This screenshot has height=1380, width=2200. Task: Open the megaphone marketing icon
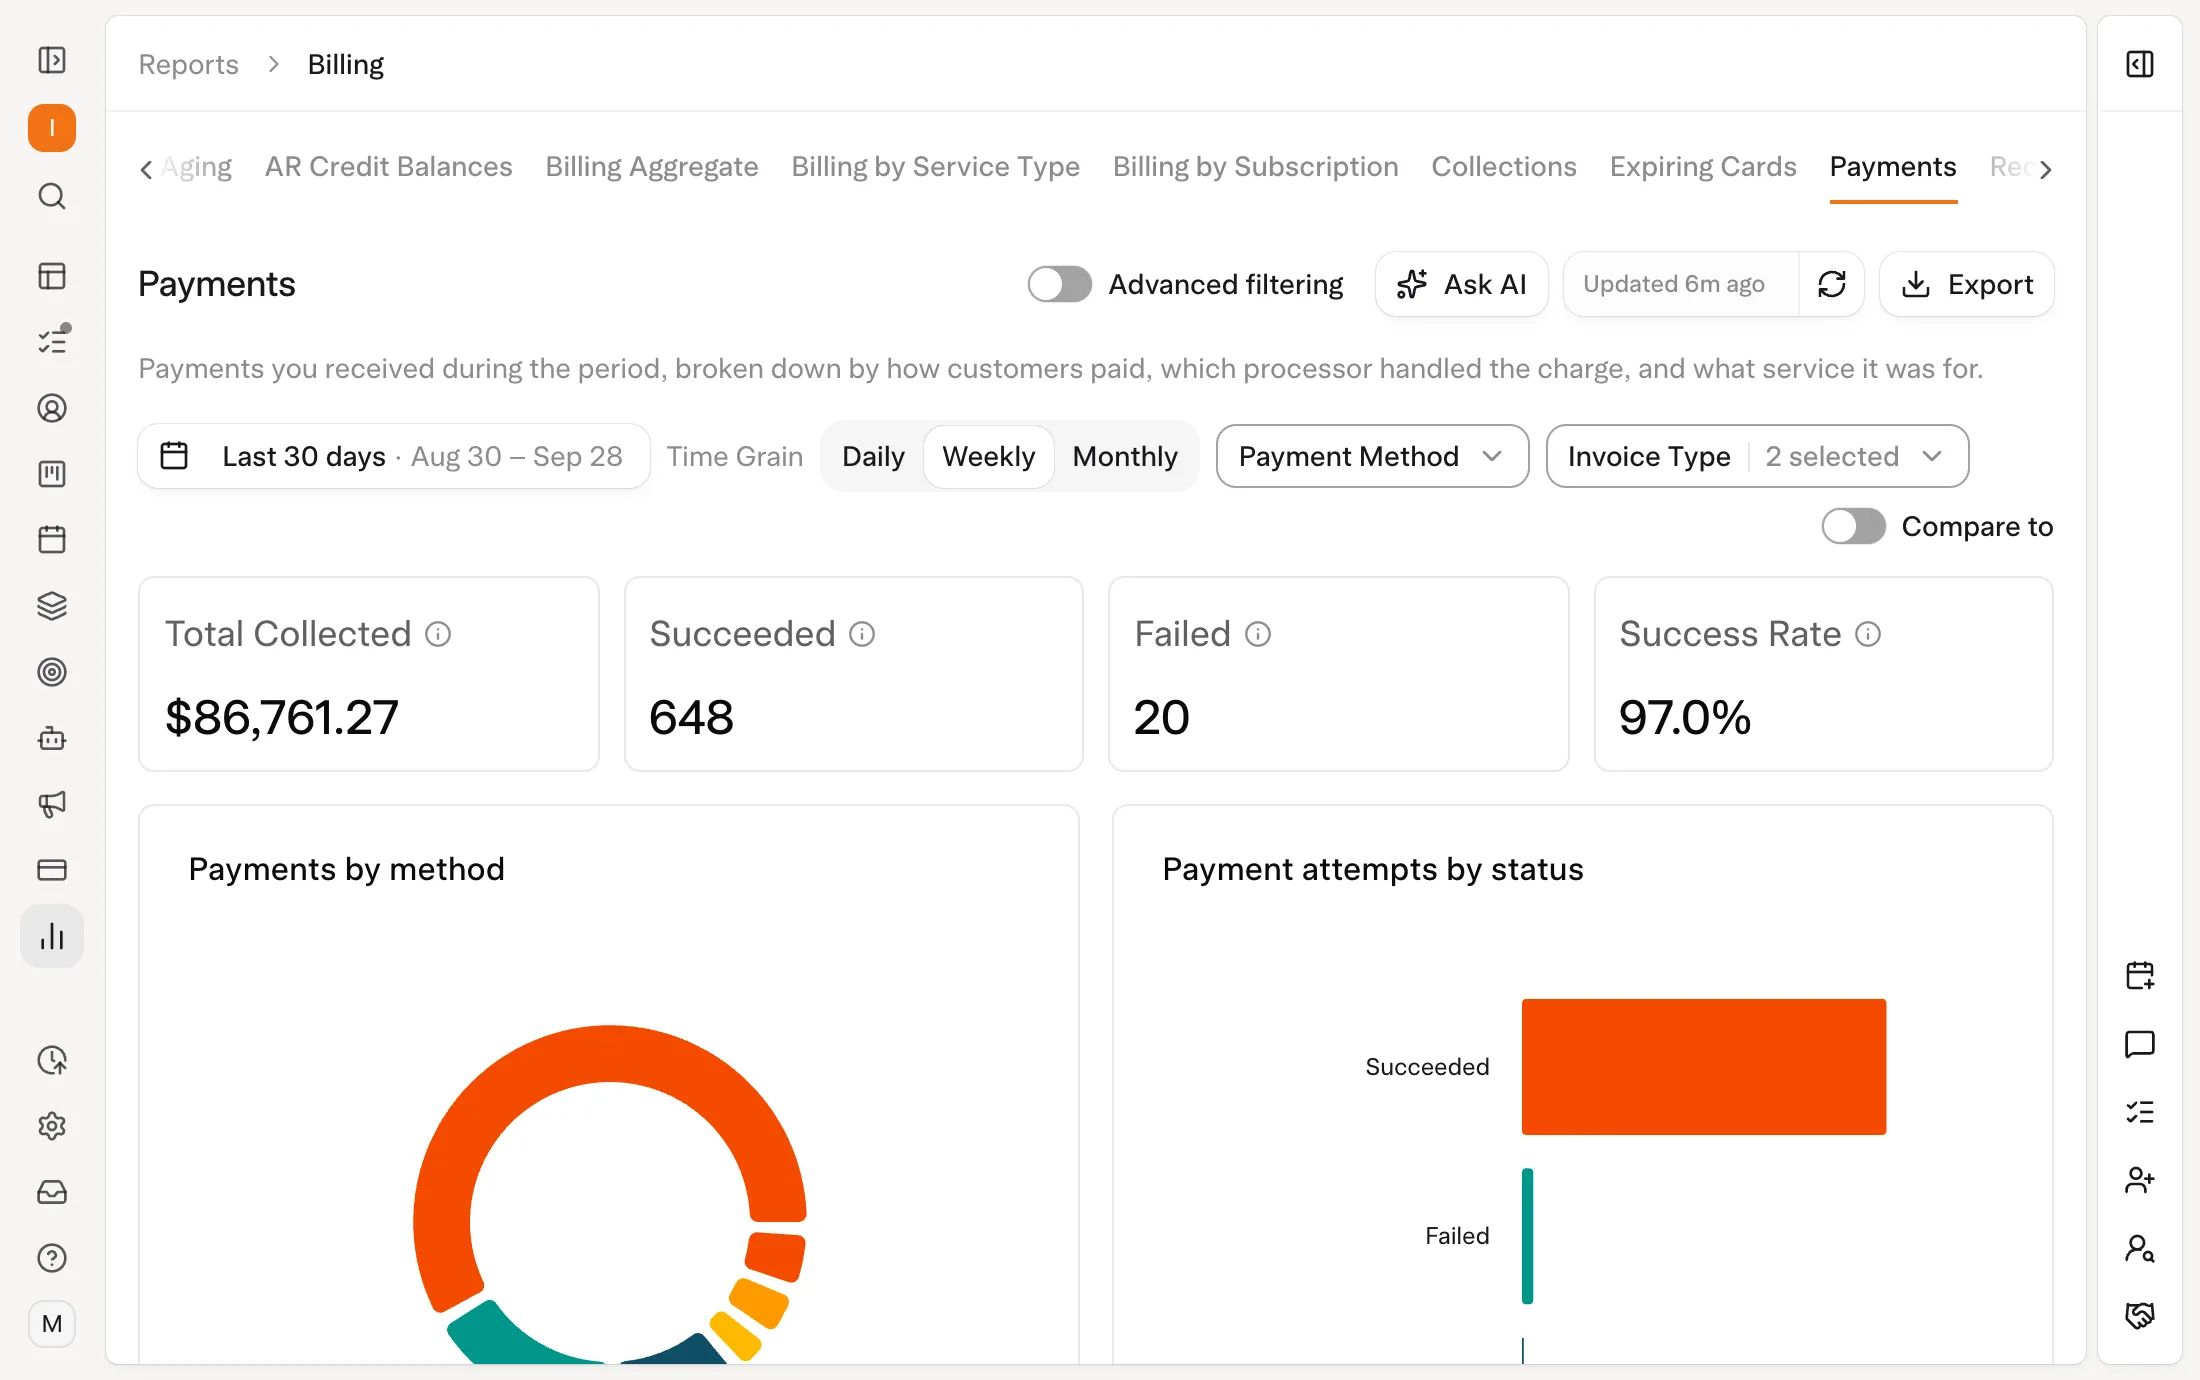pyautogui.click(x=52, y=804)
